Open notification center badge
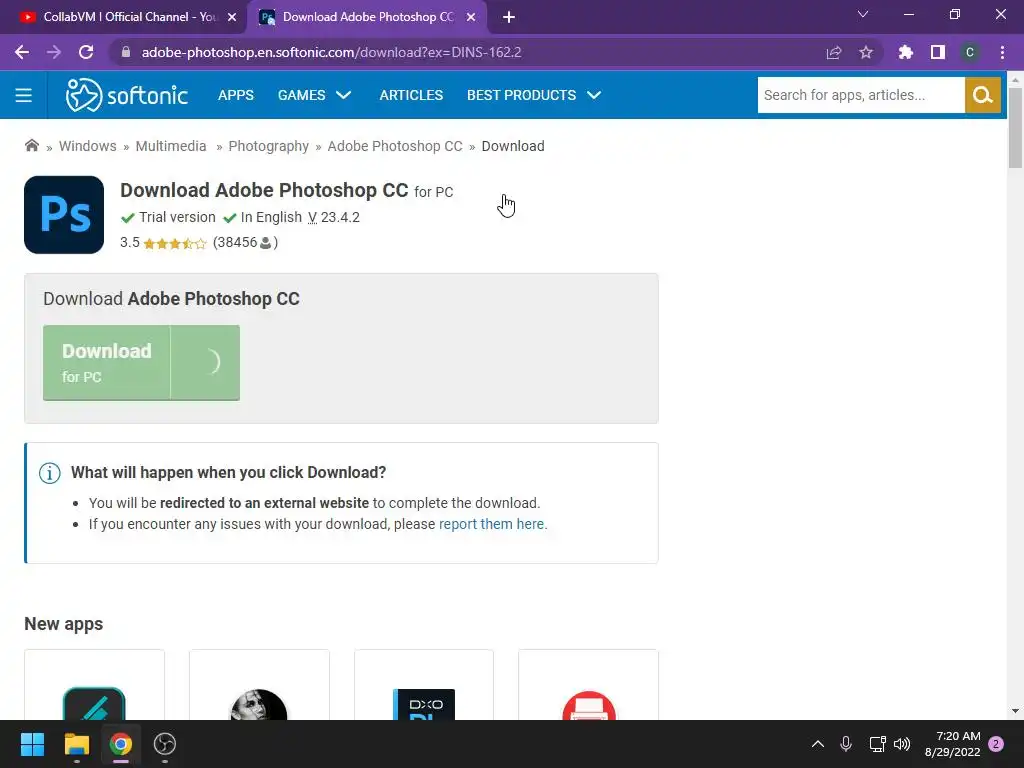Screen dimensions: 1024x768 (x=996, y=744)
